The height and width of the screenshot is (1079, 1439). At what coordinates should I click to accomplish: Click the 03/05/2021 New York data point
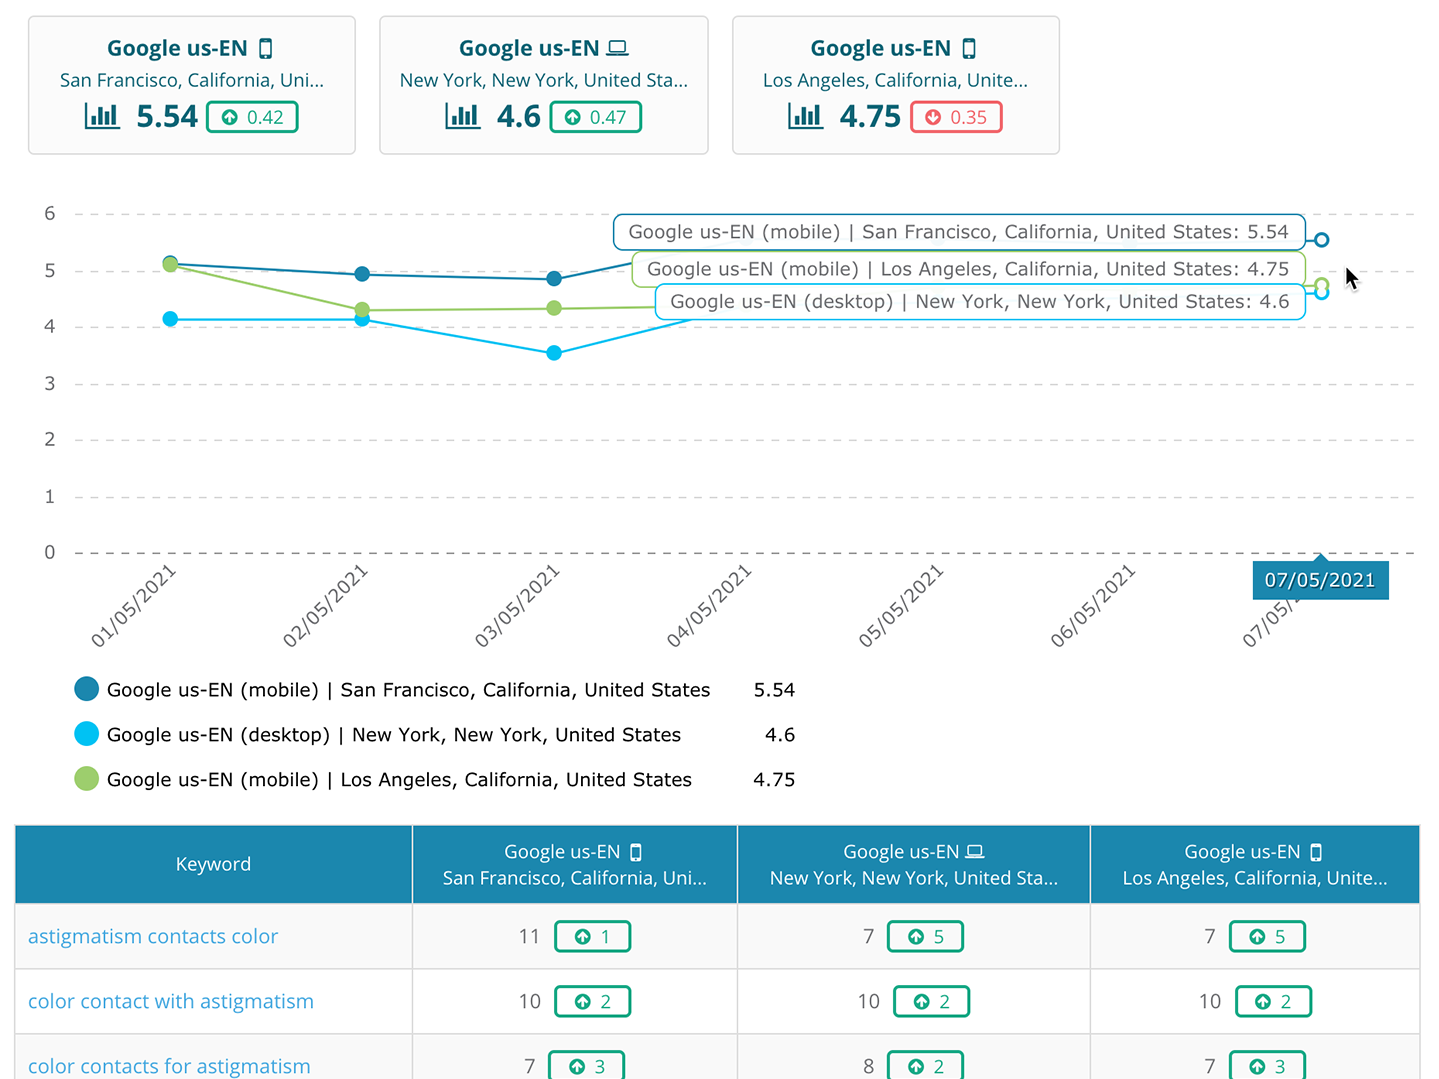click(x=554, y=353)
